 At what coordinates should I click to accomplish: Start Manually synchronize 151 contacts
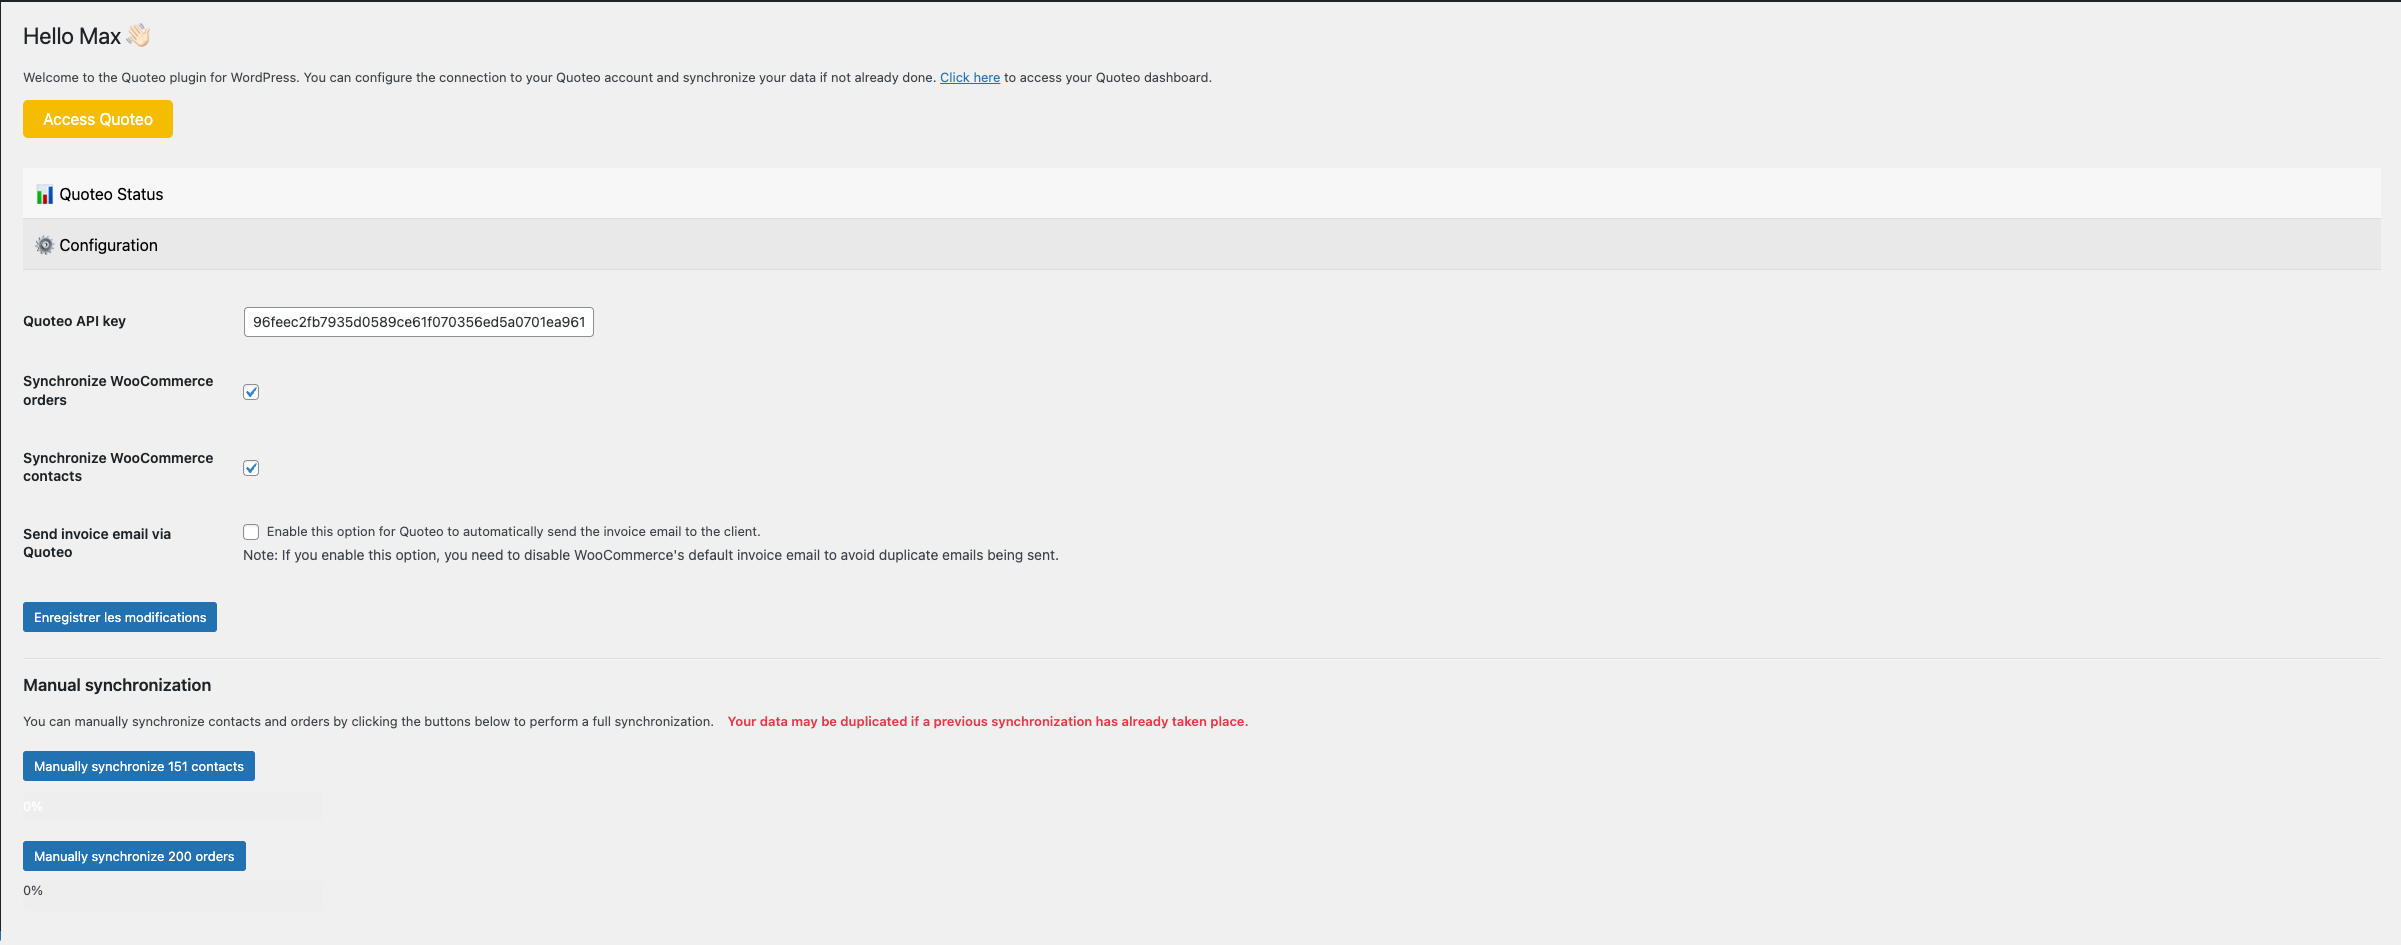(138, 766)
